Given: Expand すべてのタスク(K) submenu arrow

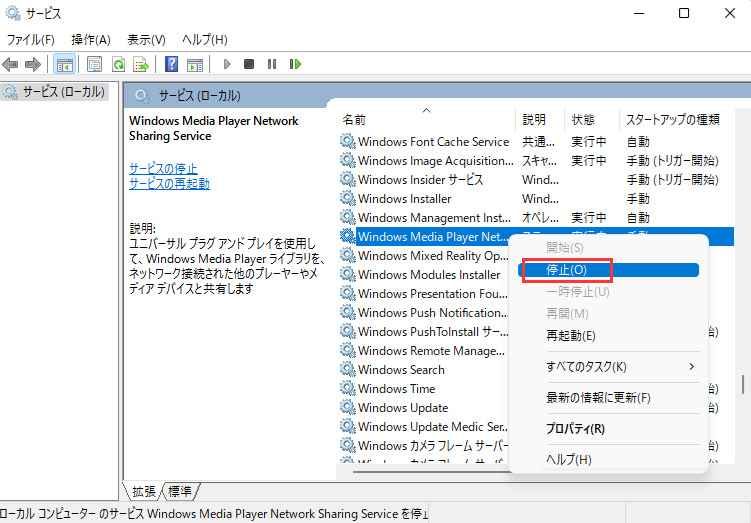Looking at the screenshot, I should click(x=691, y=366).
